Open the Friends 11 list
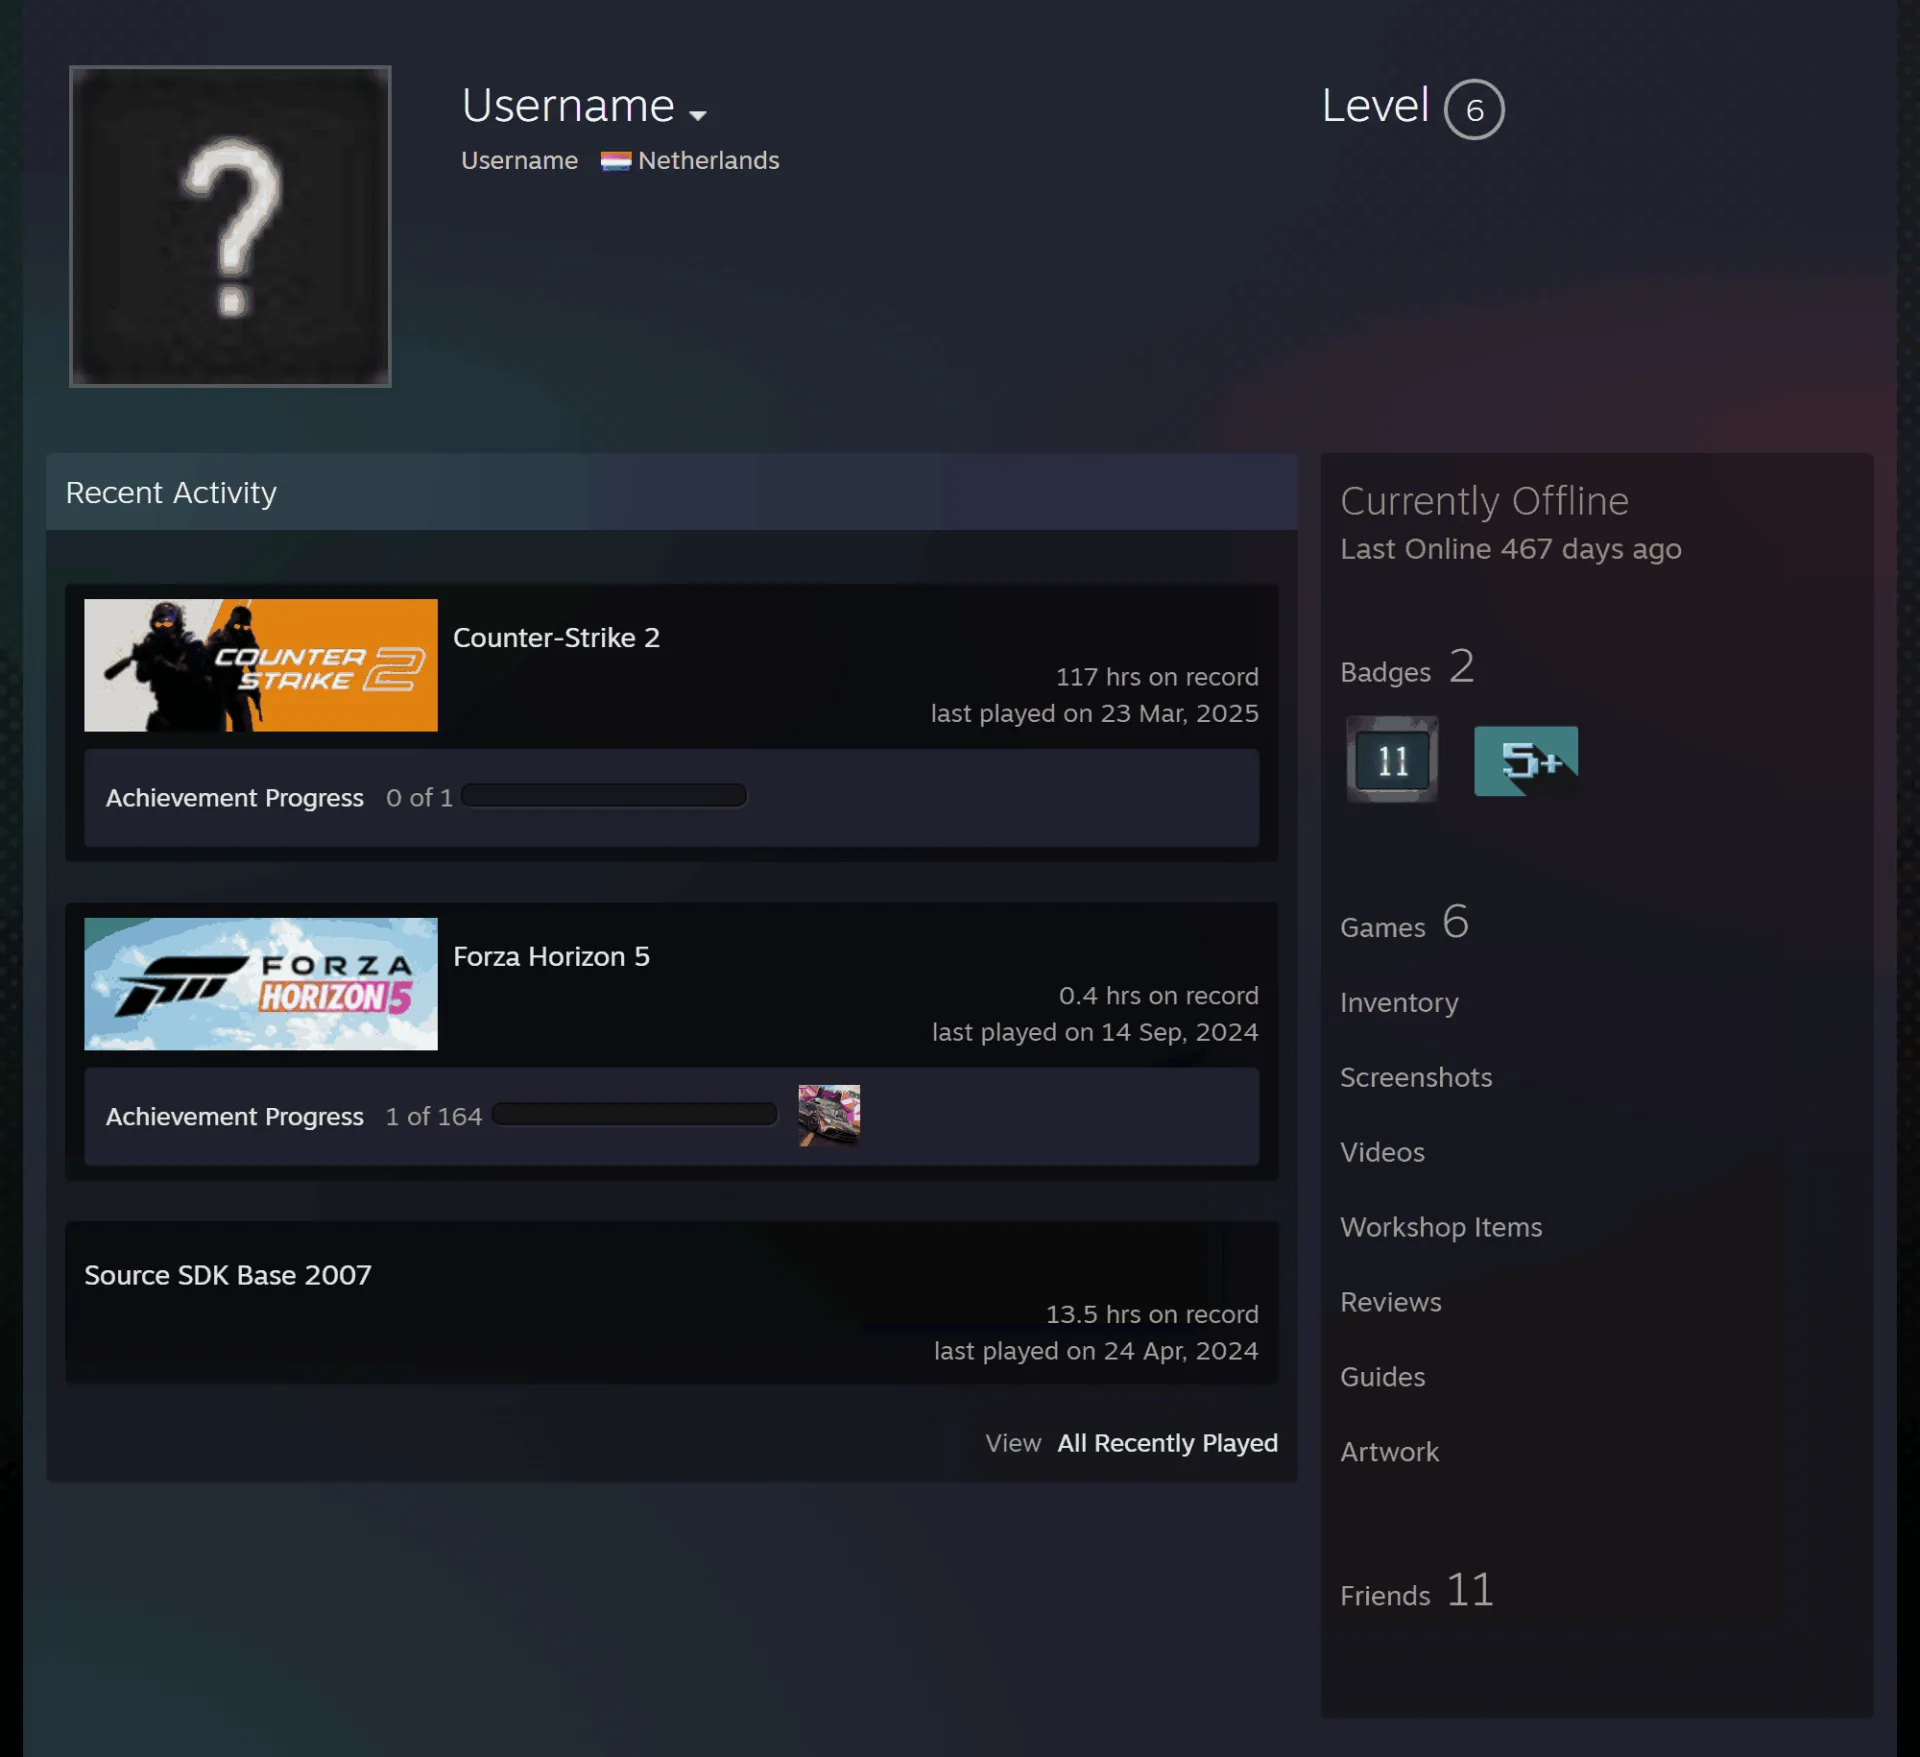Screen dimensions: 1920x1757 click(x=1417, y=1590)
